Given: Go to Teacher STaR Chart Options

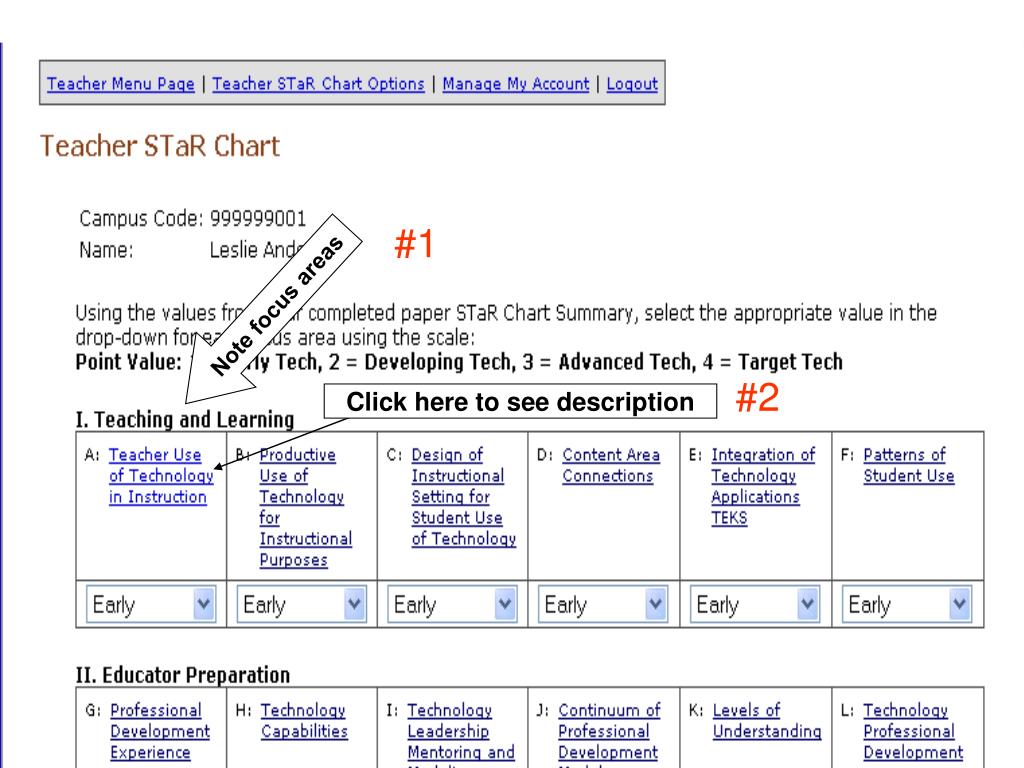Looking at the screenshot, I should (318, 84).
